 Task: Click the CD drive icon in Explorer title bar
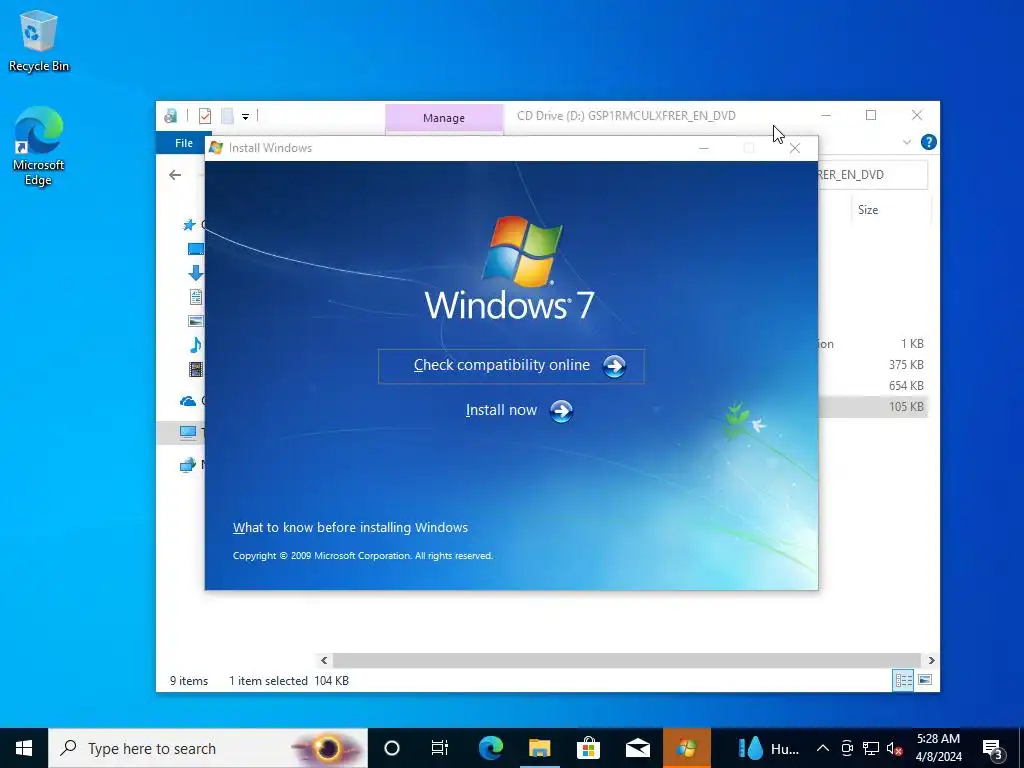click(170, 116)
